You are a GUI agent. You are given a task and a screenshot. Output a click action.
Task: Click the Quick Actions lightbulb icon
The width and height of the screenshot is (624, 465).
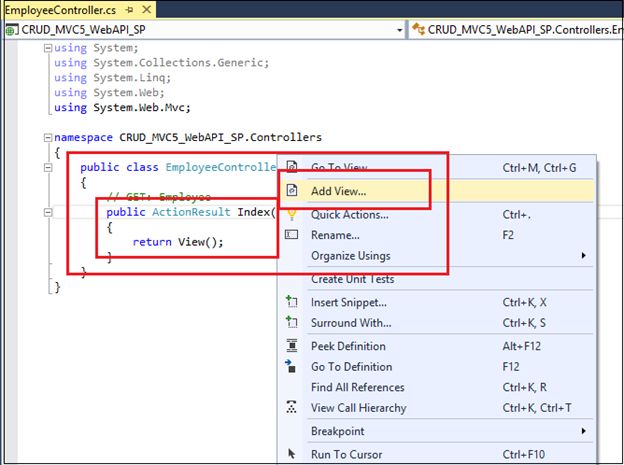pos(292,215)
